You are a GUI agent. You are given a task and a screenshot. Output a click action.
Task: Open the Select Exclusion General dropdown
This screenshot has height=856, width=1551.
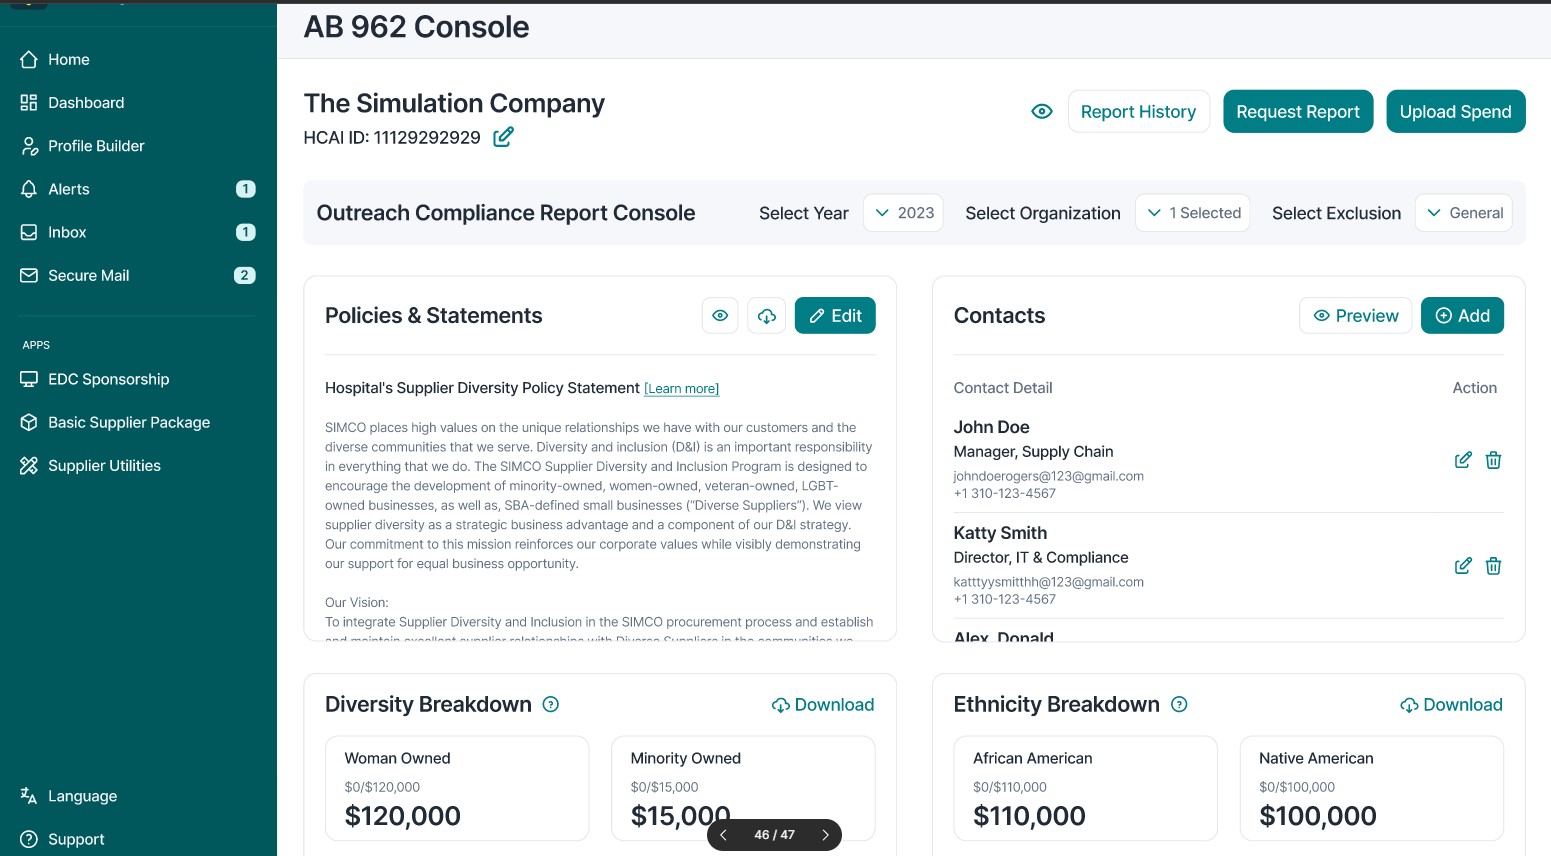click(1463, 213)
